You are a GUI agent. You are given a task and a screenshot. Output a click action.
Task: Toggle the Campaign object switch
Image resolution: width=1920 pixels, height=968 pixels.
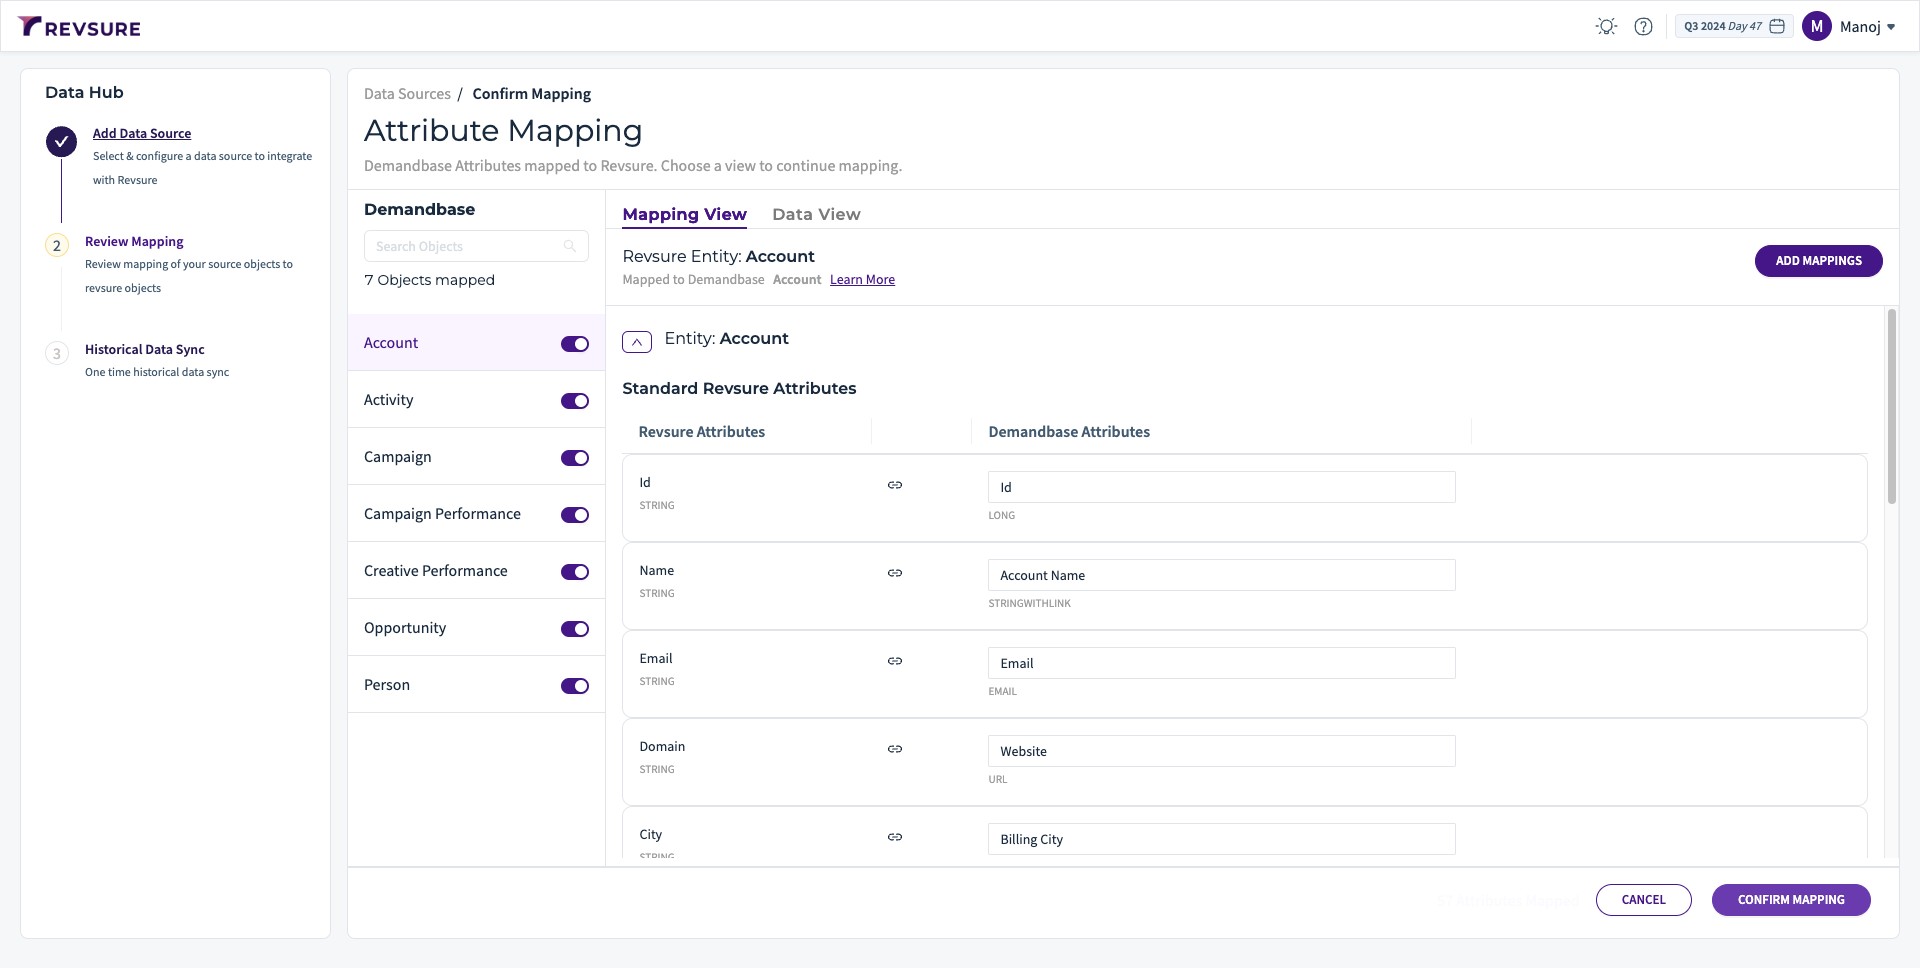[575, 458]
